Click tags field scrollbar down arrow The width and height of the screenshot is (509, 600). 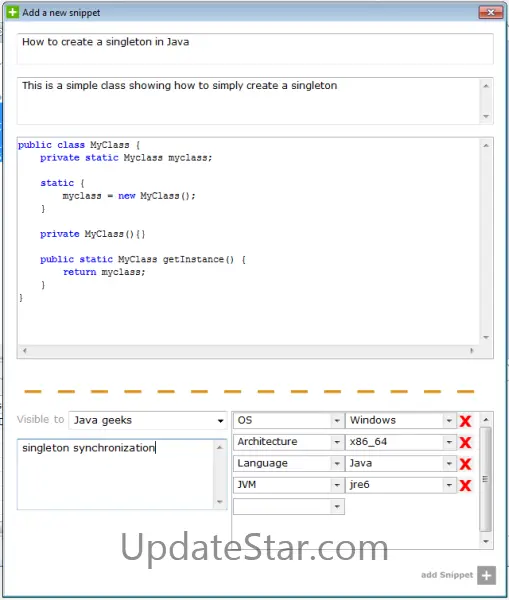pos(220,501)
